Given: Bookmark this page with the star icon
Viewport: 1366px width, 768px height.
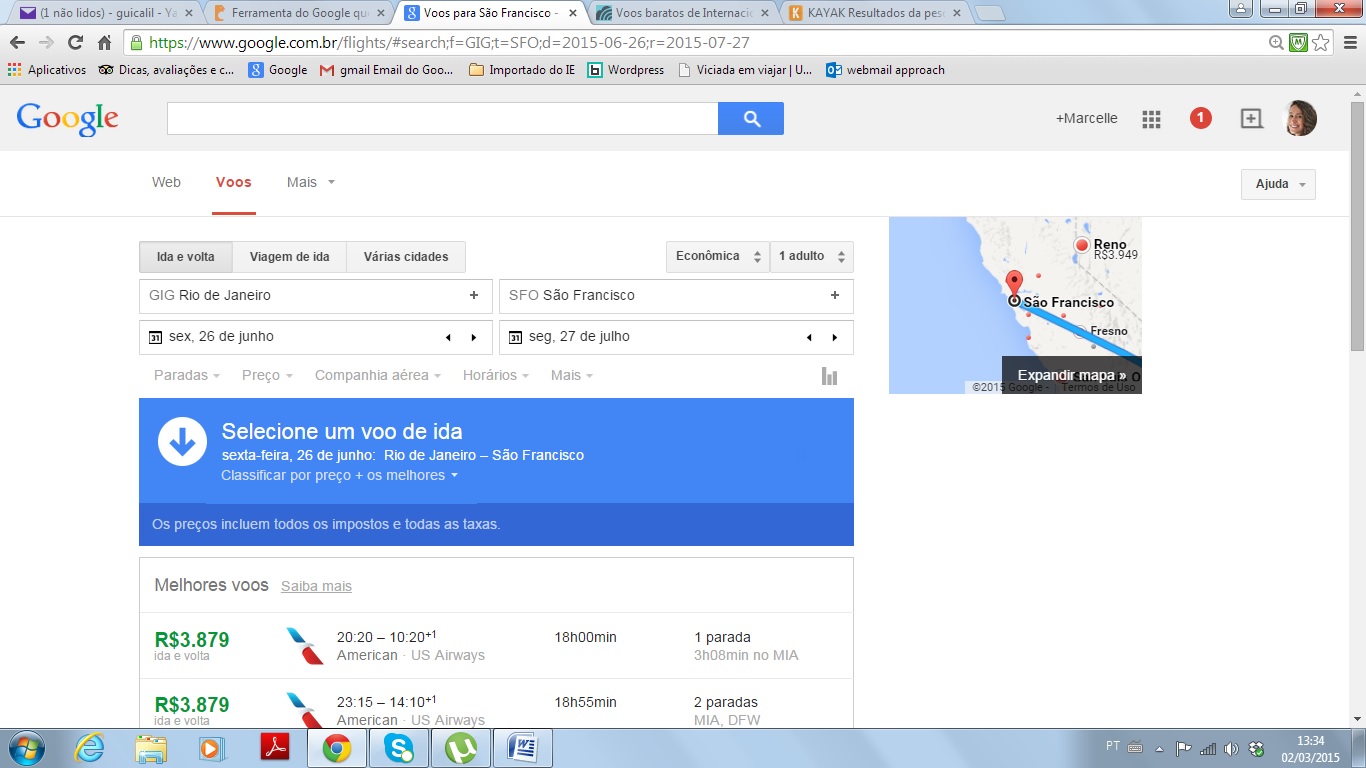Looking at the screenshot, I should [1321, 43].
